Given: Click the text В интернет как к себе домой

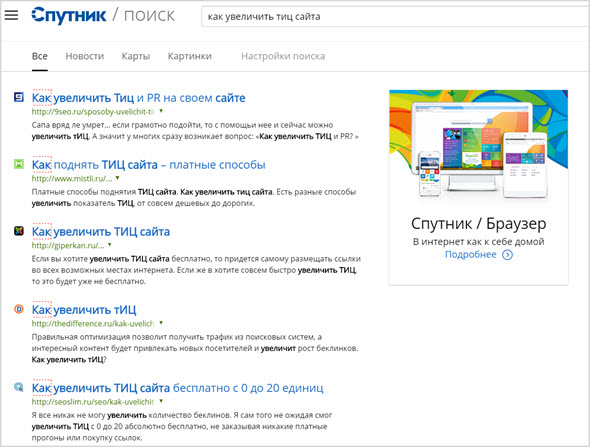Looking at the screenshot, I should point(479,242).
